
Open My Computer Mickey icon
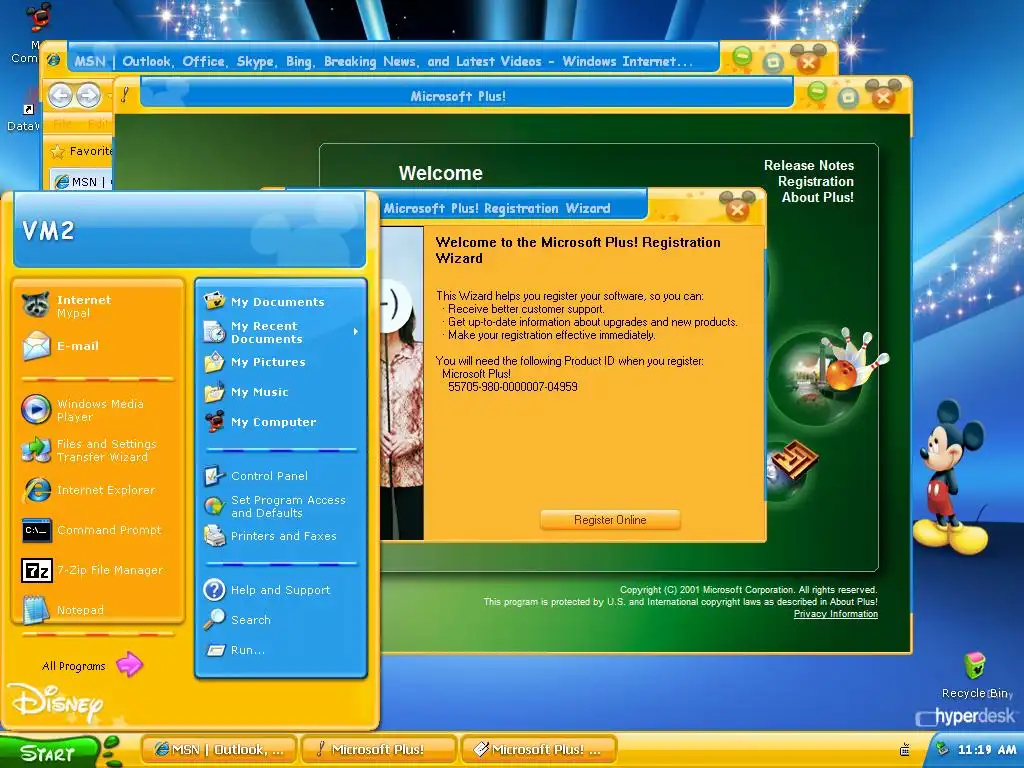214,422
